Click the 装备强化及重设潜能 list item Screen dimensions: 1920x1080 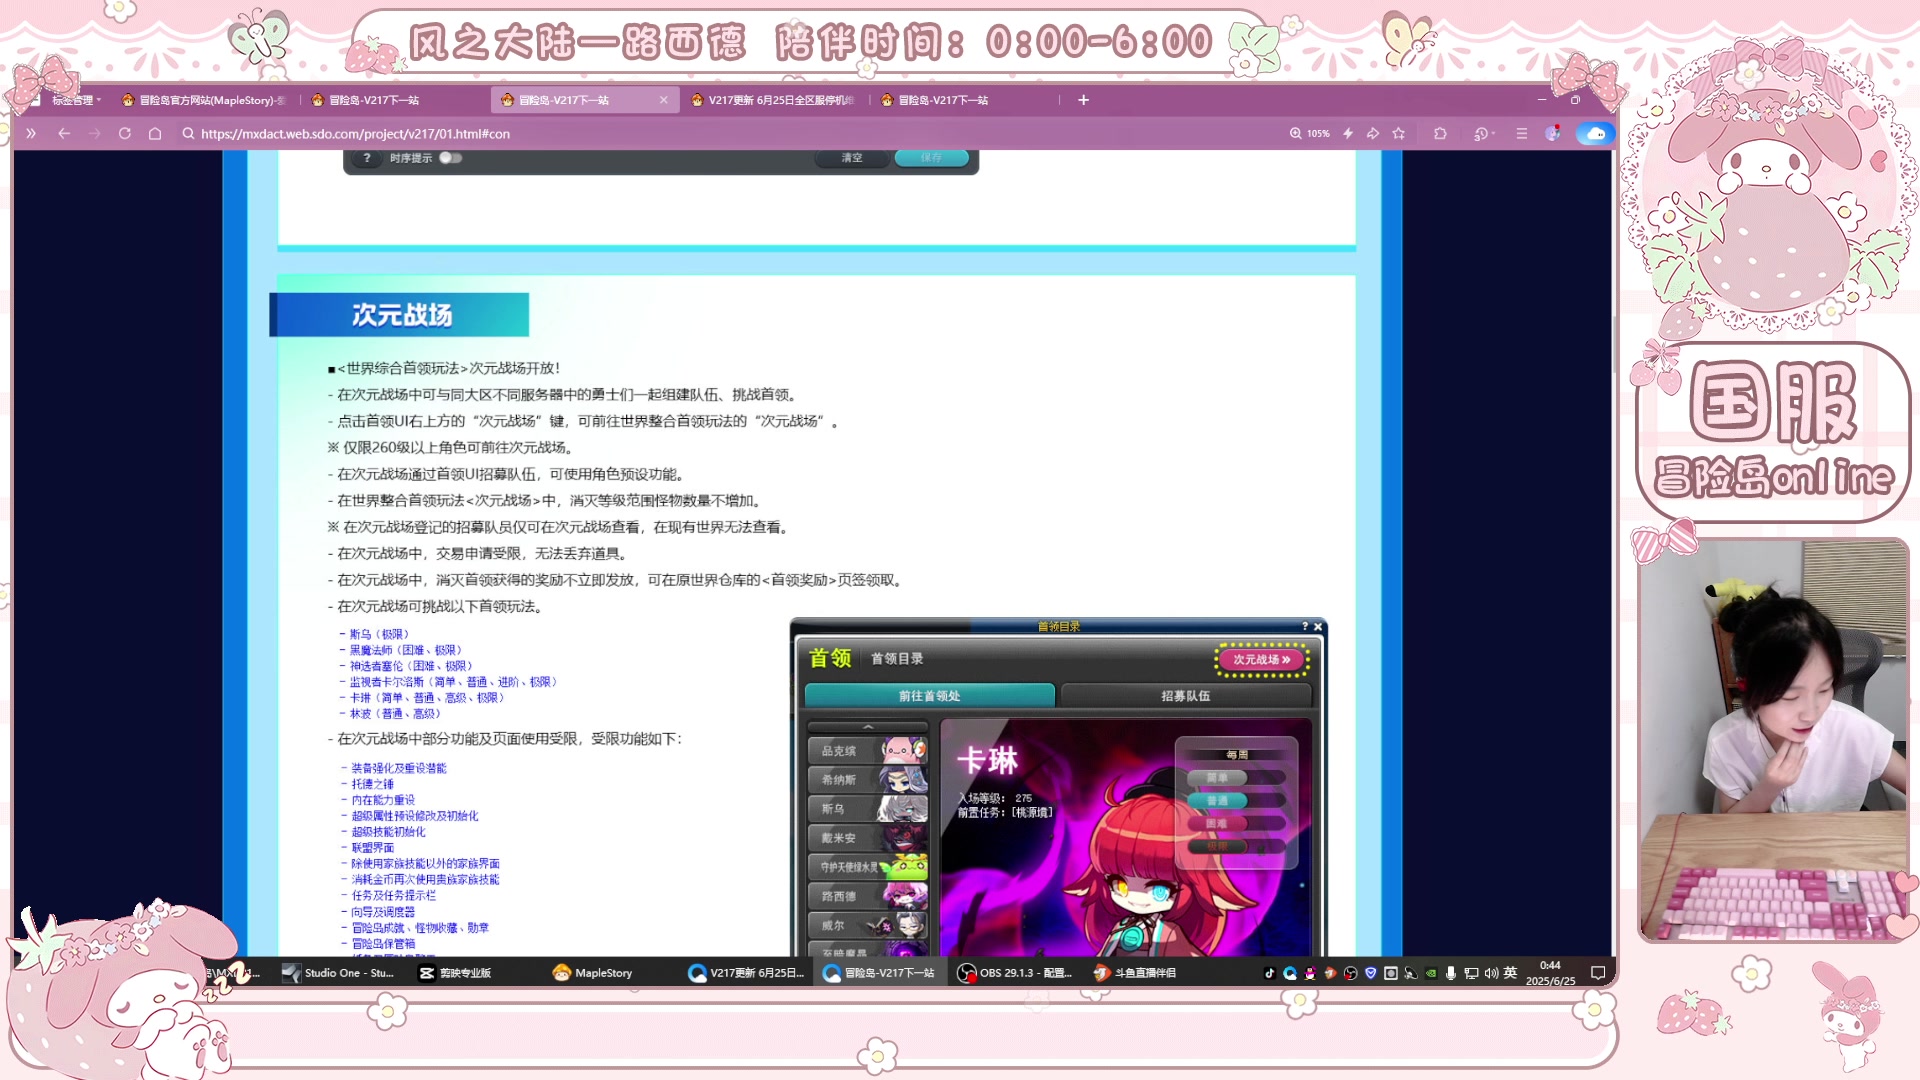(399, 769)
